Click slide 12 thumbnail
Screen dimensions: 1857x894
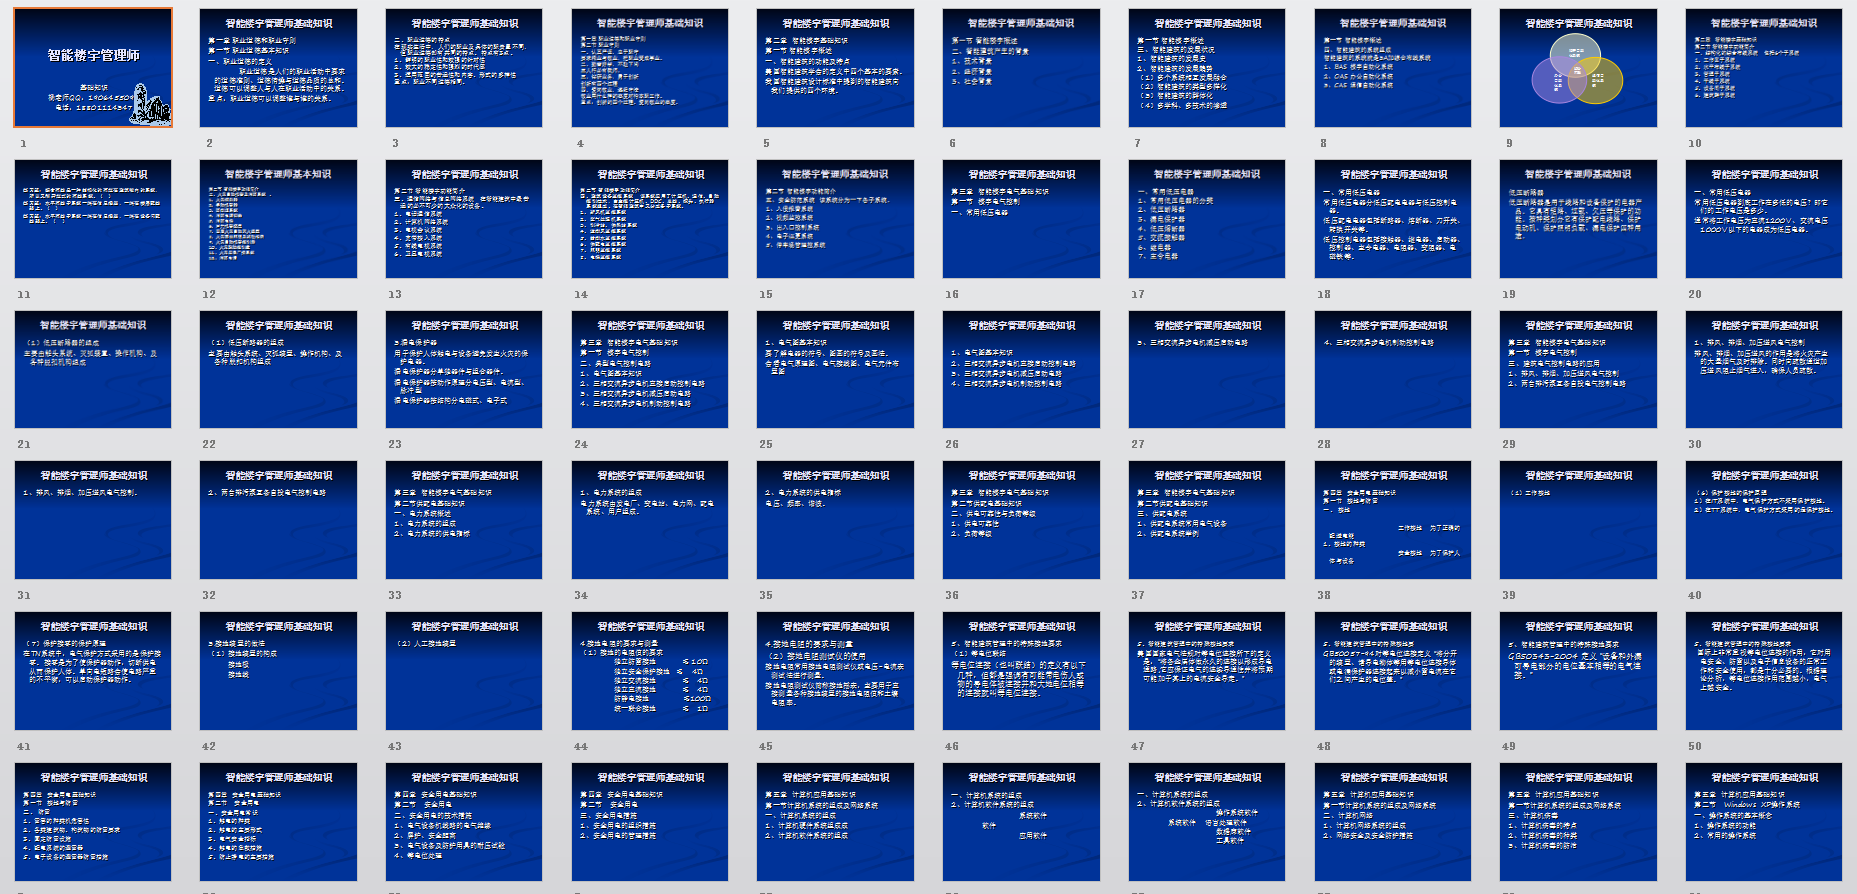[x=278, y=219]
